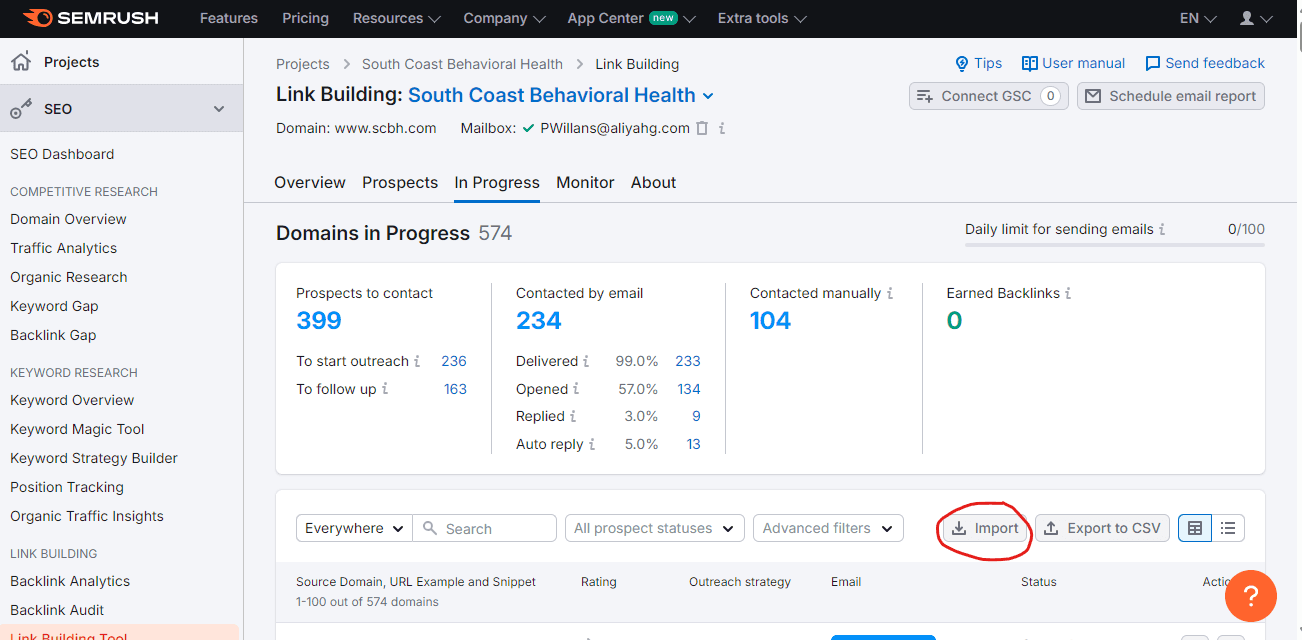Click the Projects home icon

pos(20,62)
